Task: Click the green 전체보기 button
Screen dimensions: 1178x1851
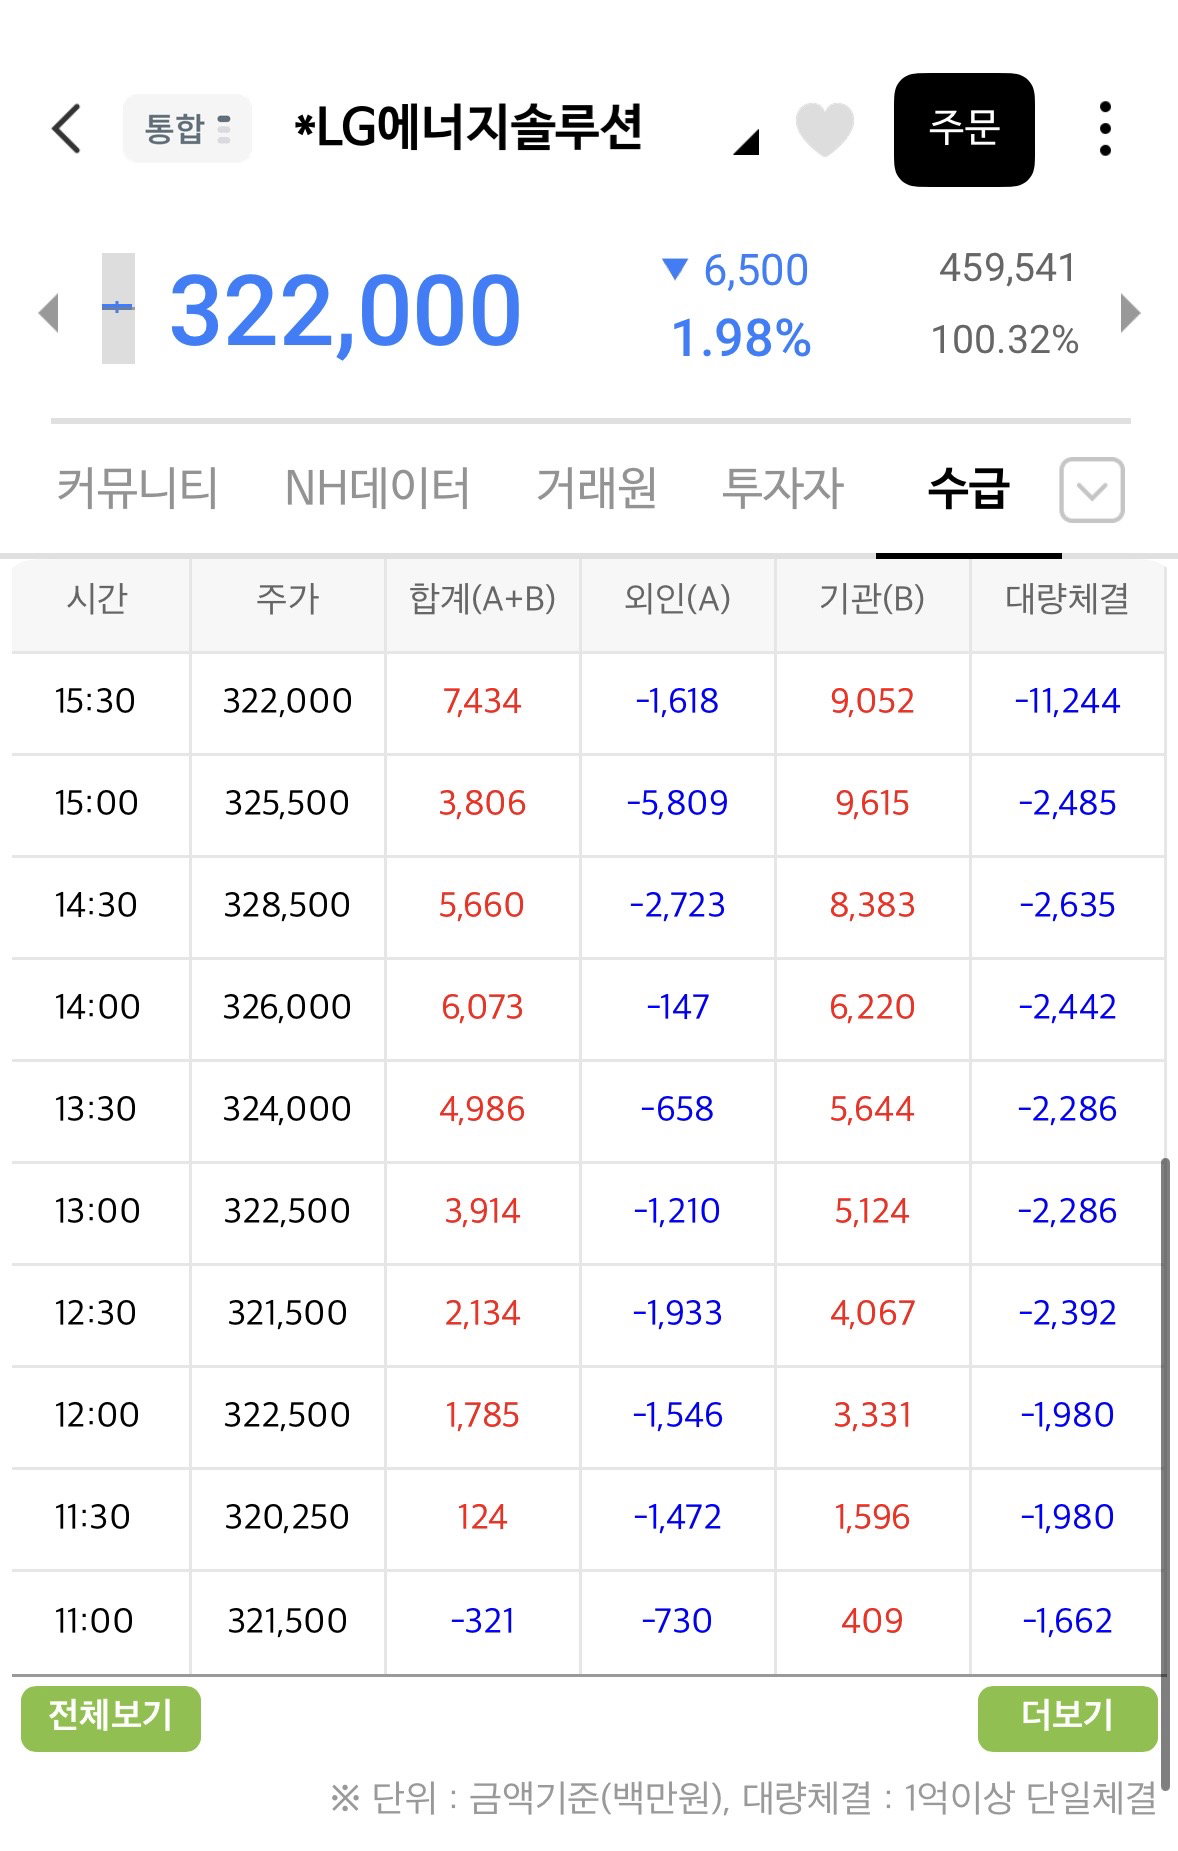Action: click(x=111, y=1718)
